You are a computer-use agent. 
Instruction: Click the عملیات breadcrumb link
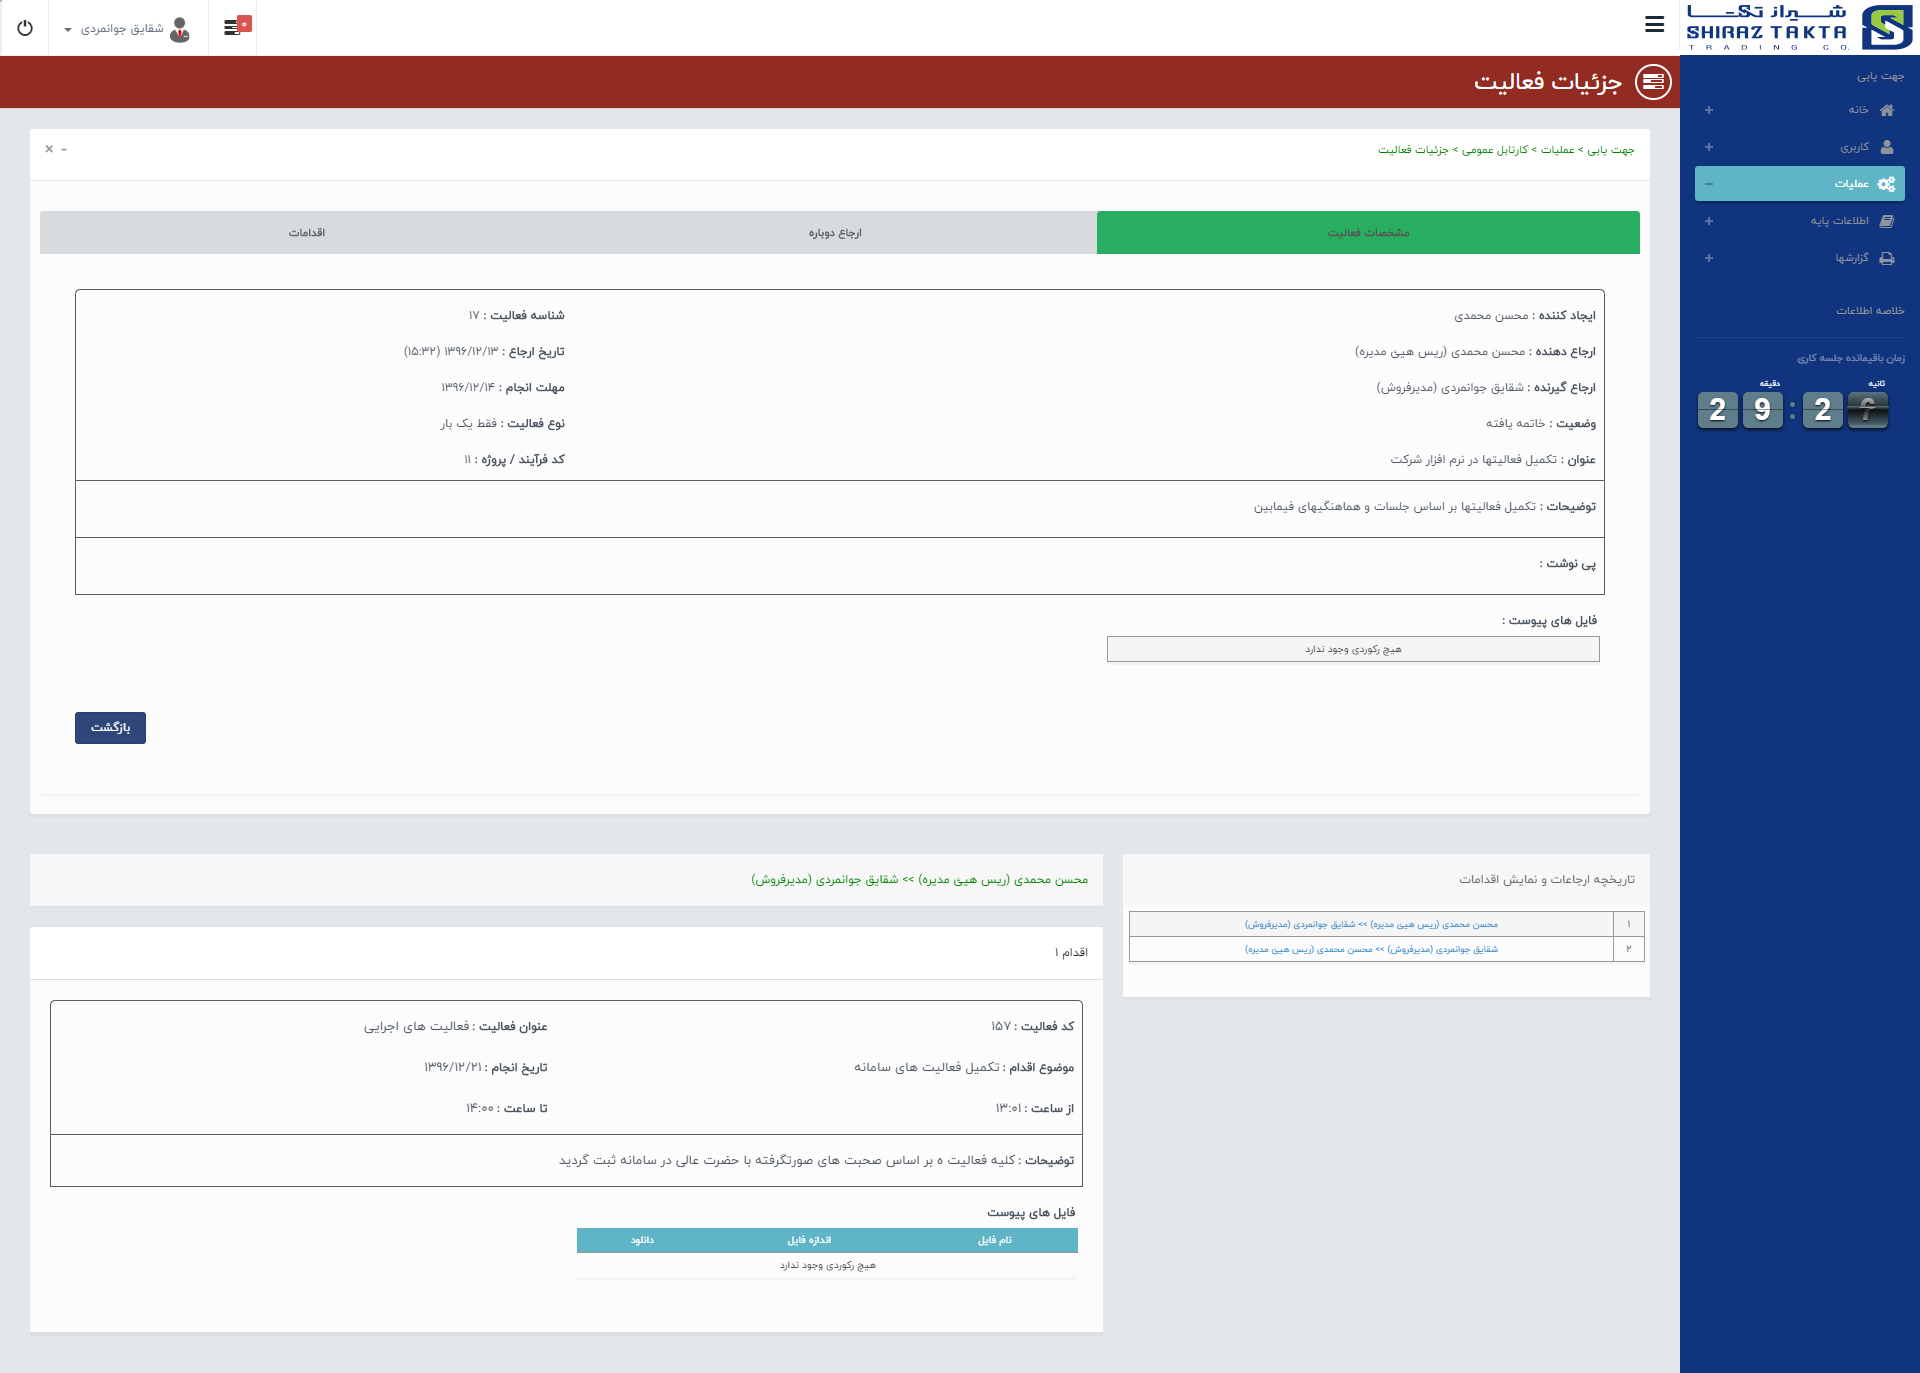pyautogui.click(x=1557, y=150)
